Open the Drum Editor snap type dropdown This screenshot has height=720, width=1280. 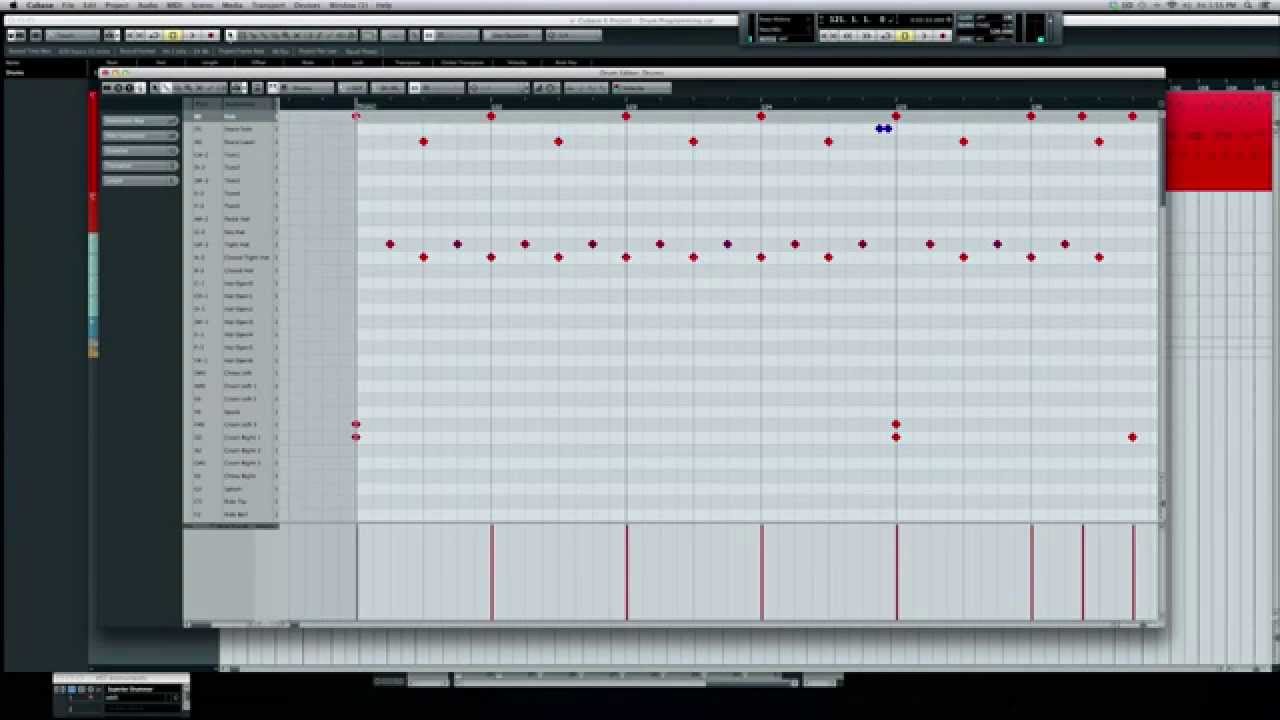443,88
